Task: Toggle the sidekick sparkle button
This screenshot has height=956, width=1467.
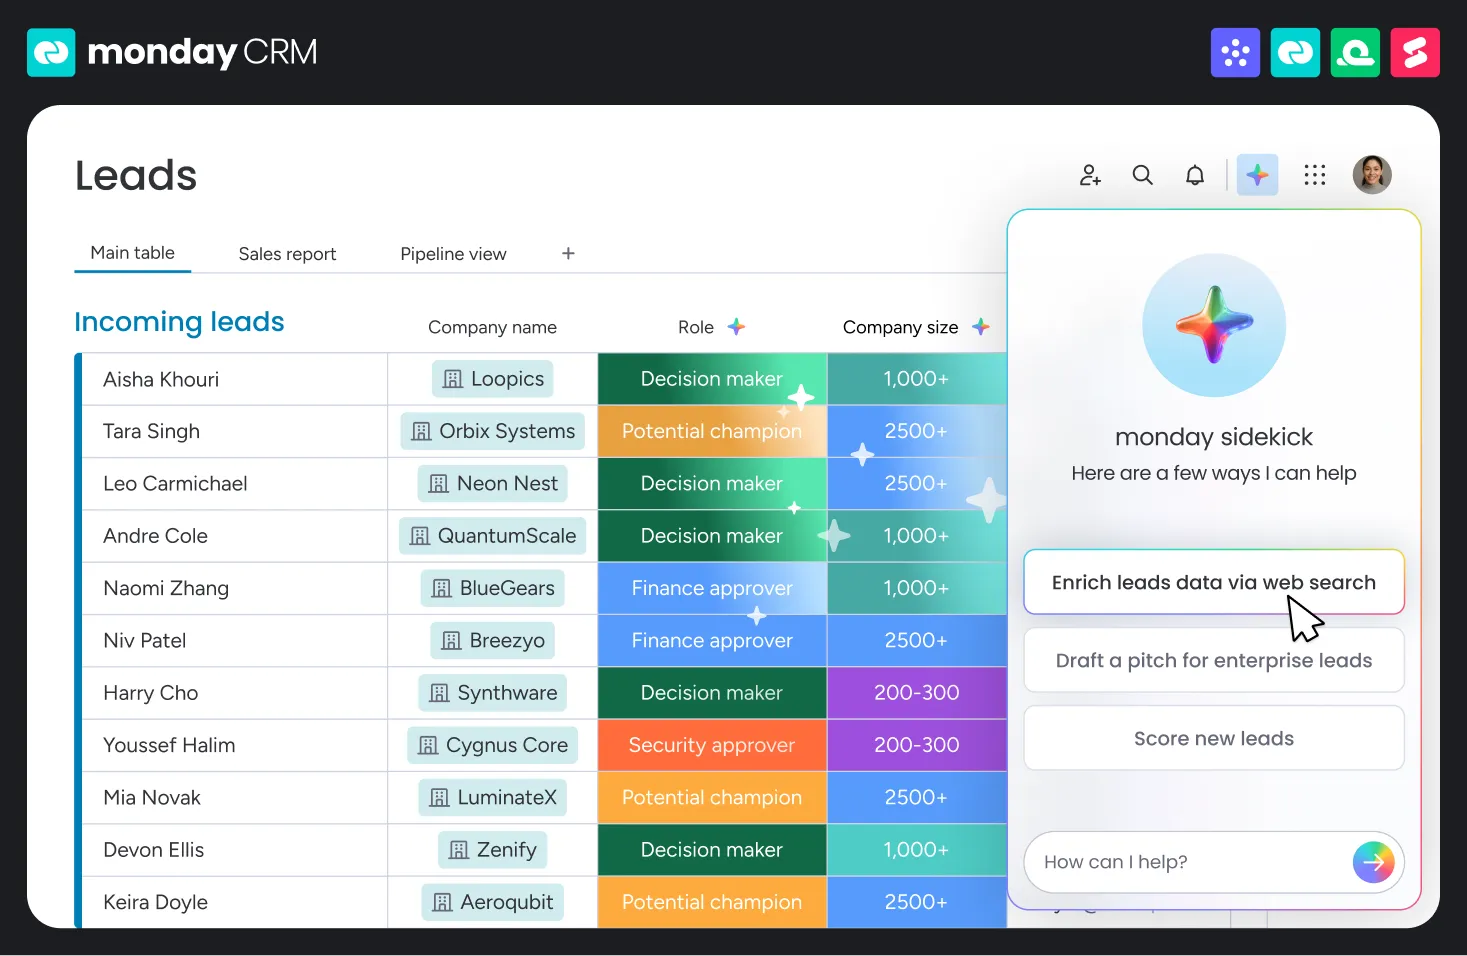Action: click(1257, 175)
